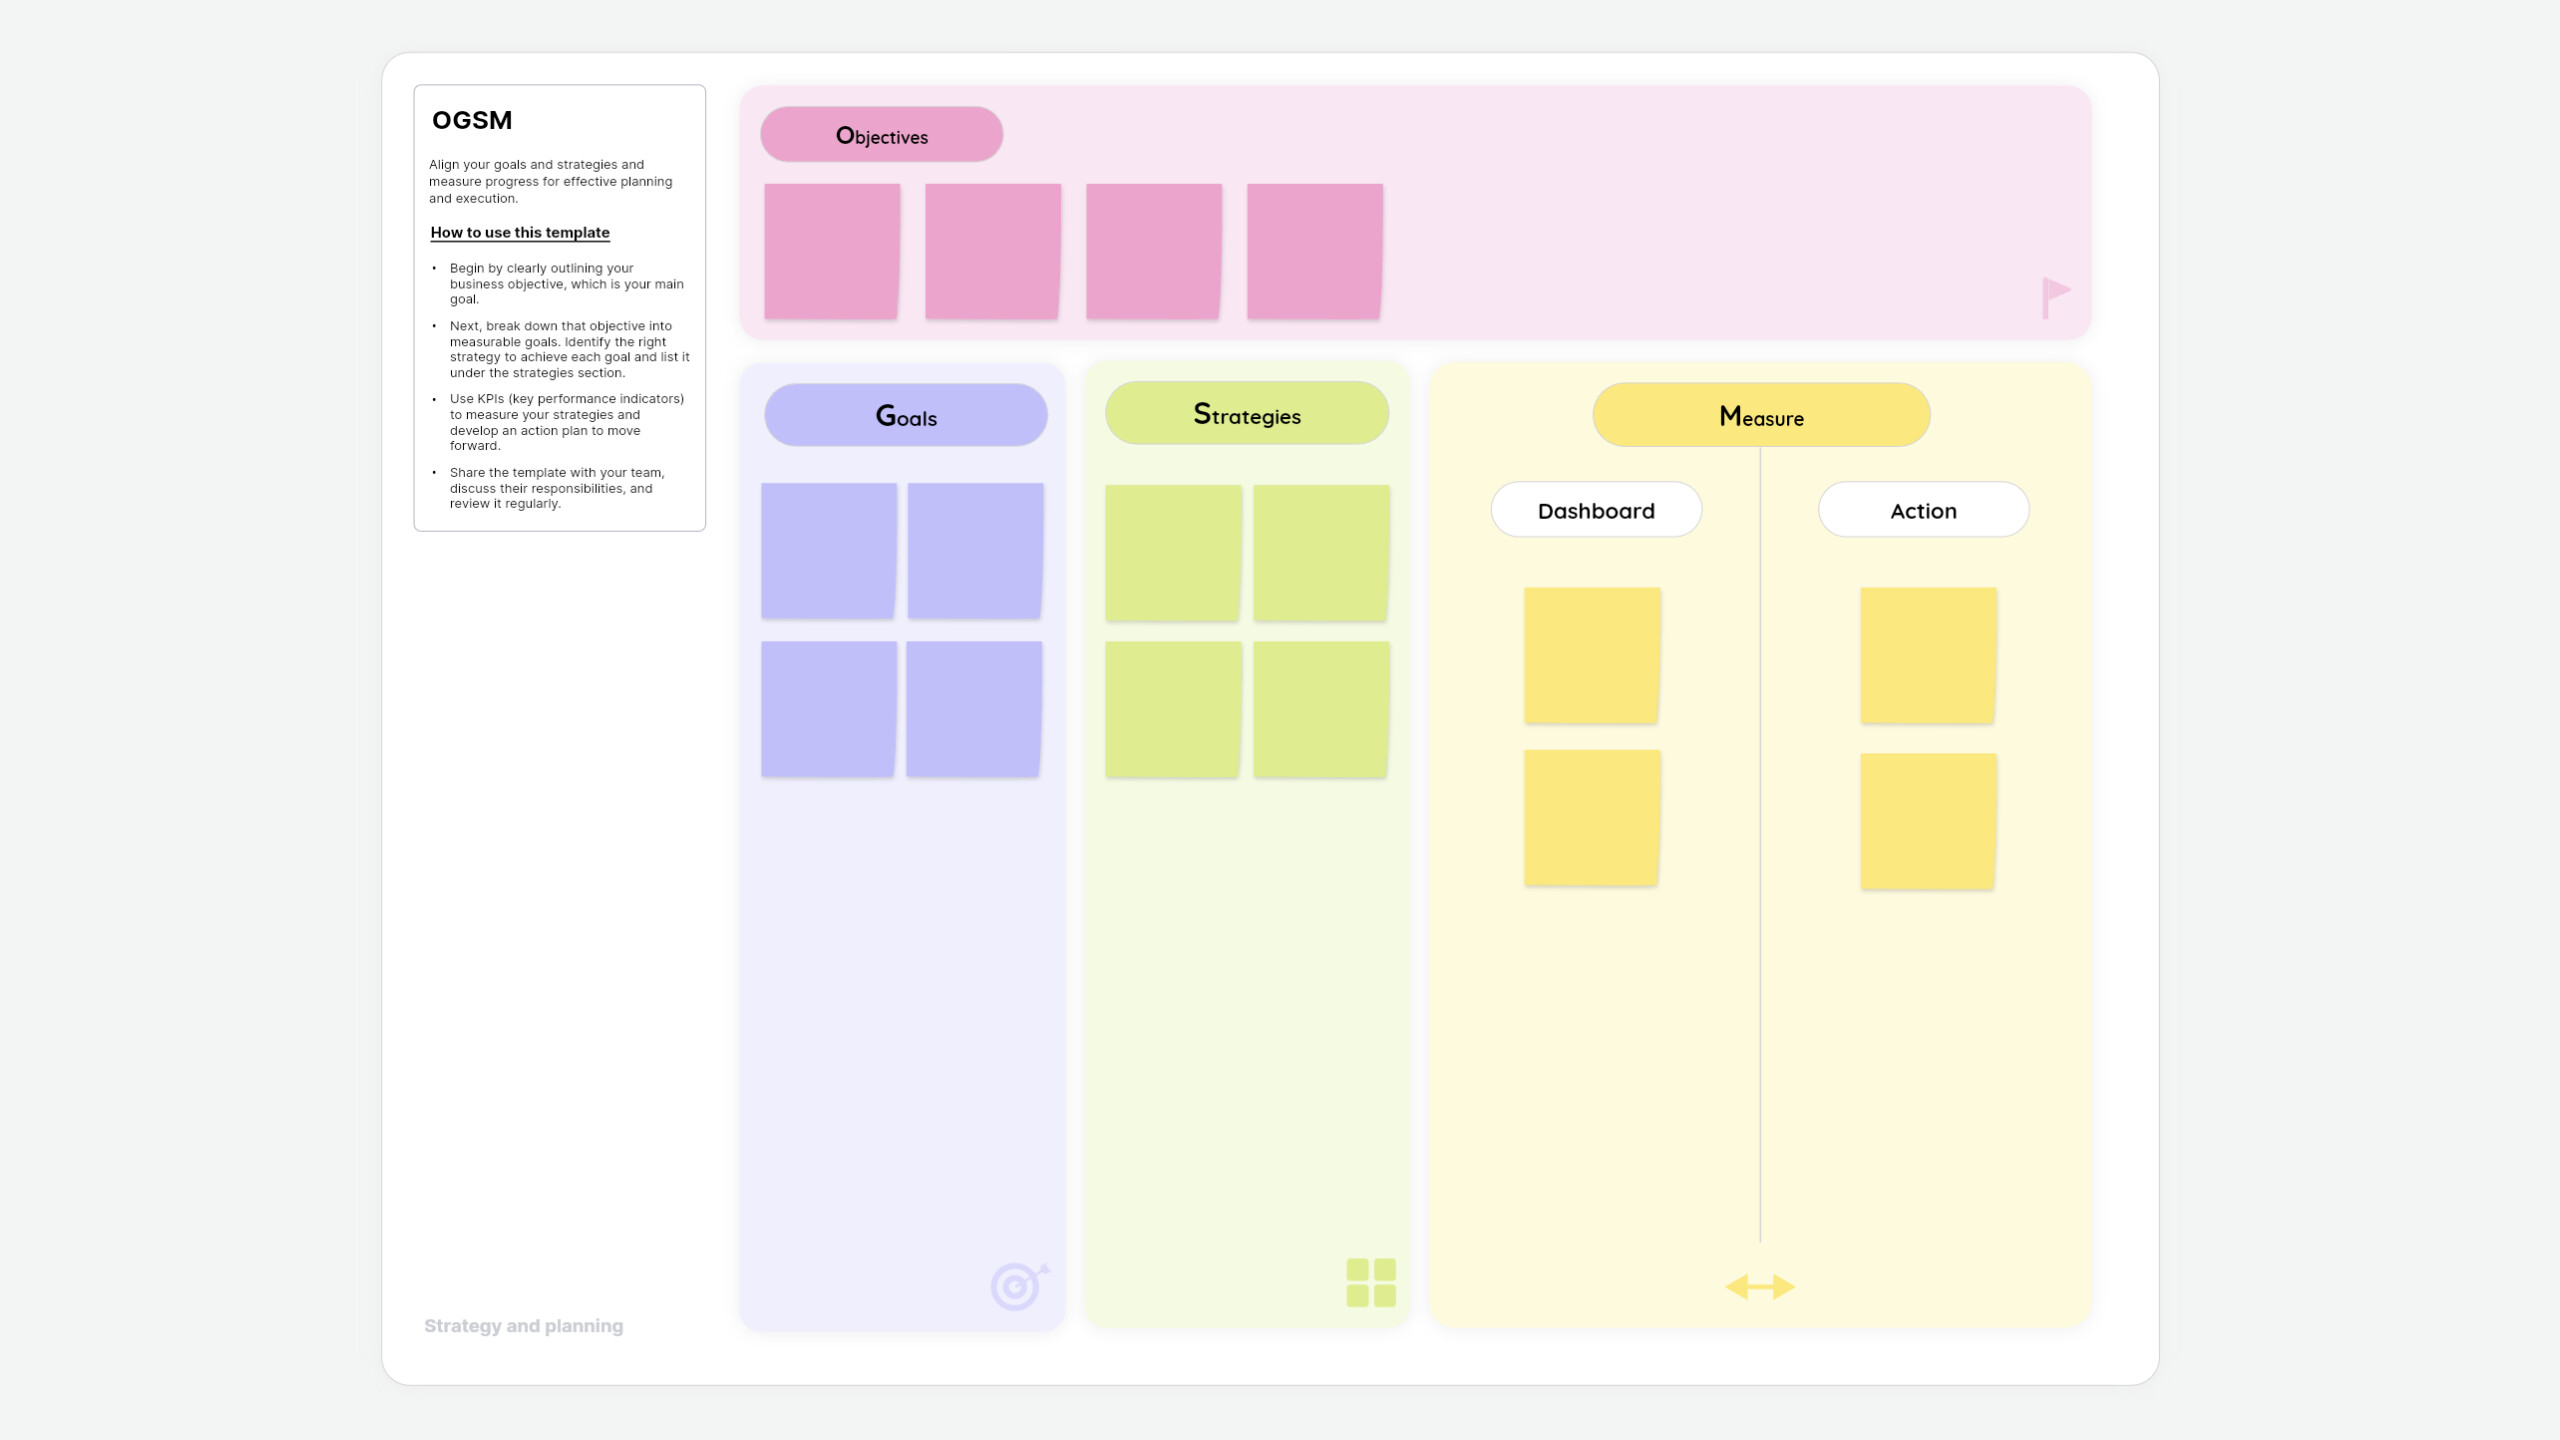Click the yellow double-headed arrow icon

pos(1760,1287)
